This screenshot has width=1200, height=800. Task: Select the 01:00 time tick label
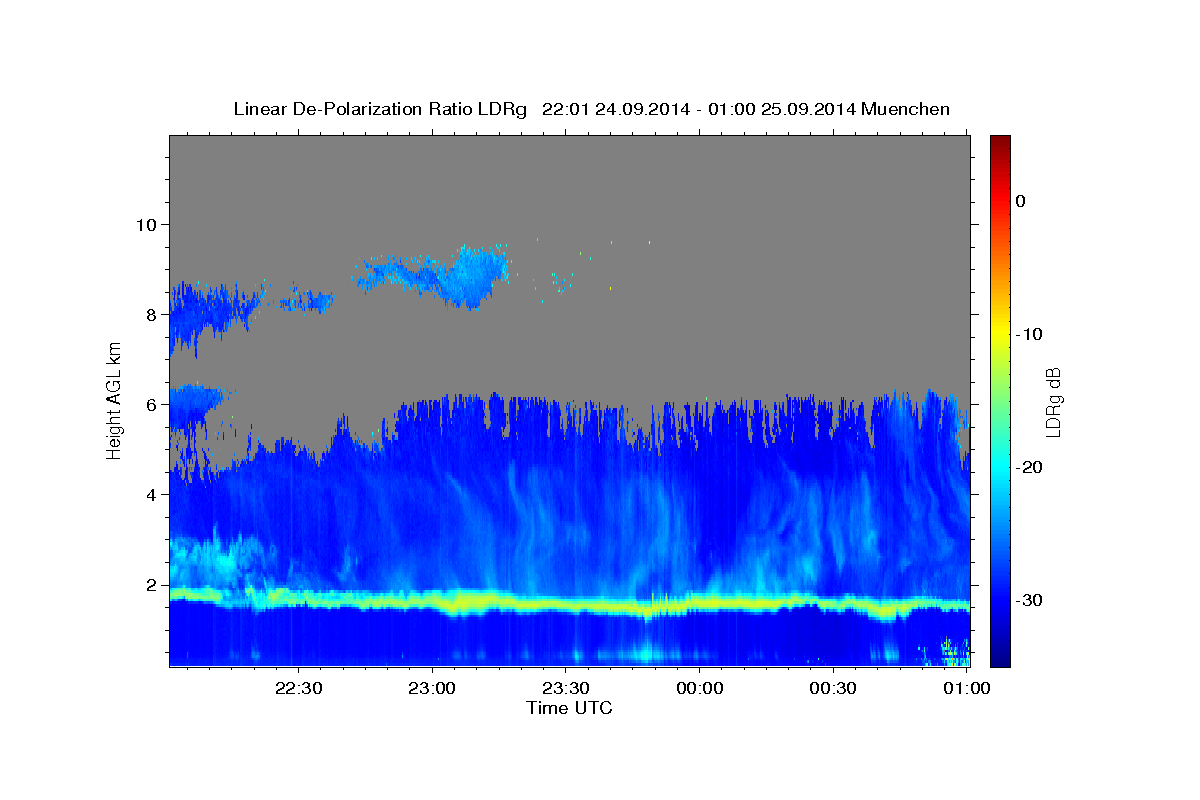[x=966, y=689]
